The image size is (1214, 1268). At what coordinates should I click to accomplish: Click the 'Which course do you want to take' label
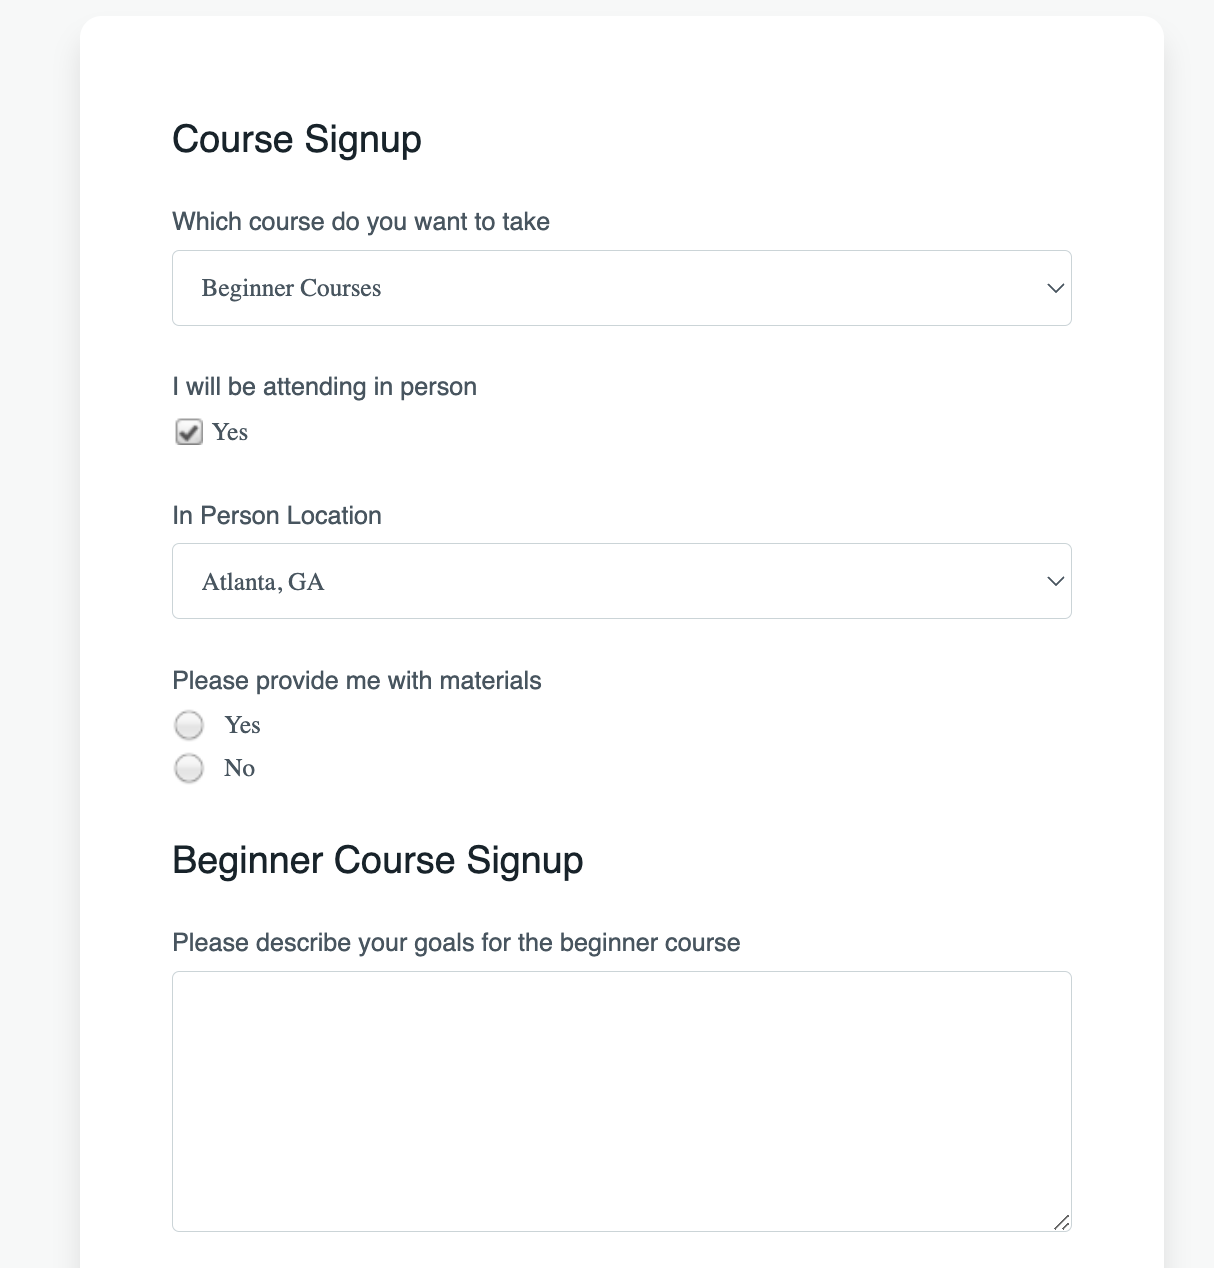pos(361,221)
